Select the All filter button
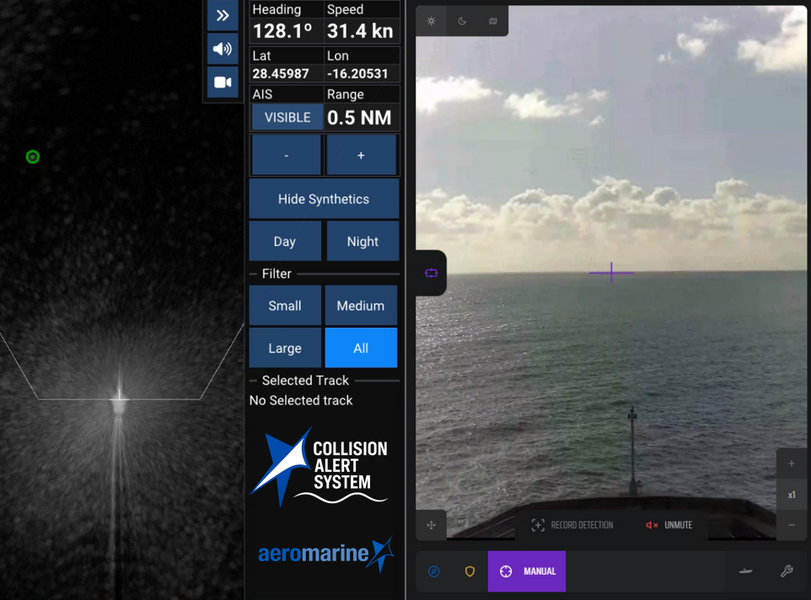 [361, 348]
